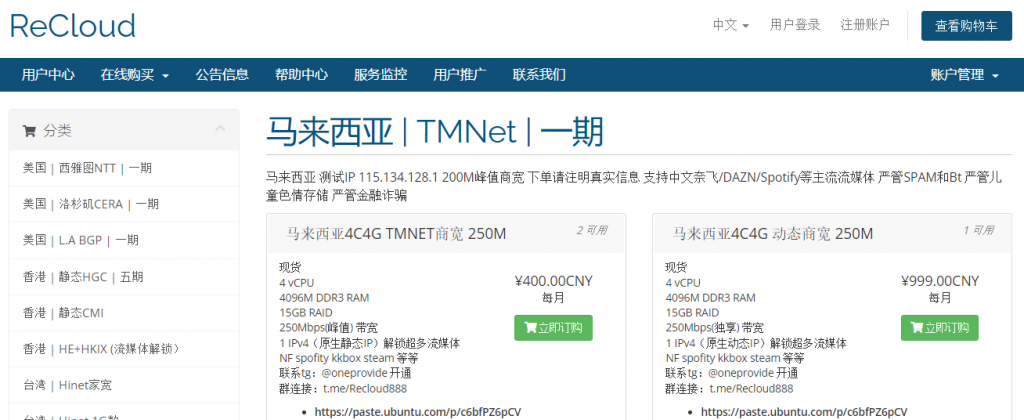Click the ¥400.00CNY price text

553,282
